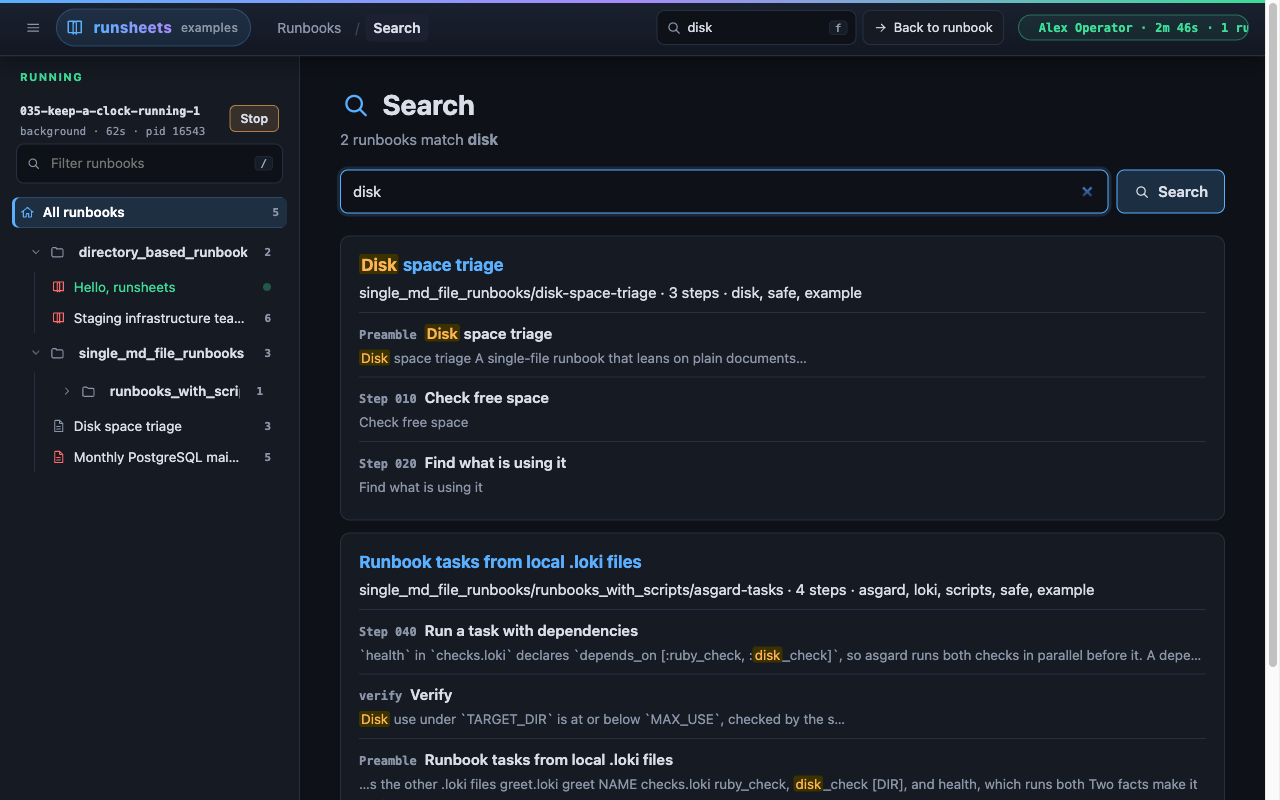Open Staging infrastructure runbook in sidebar
1280x800 pixels.
pos(160,318)
